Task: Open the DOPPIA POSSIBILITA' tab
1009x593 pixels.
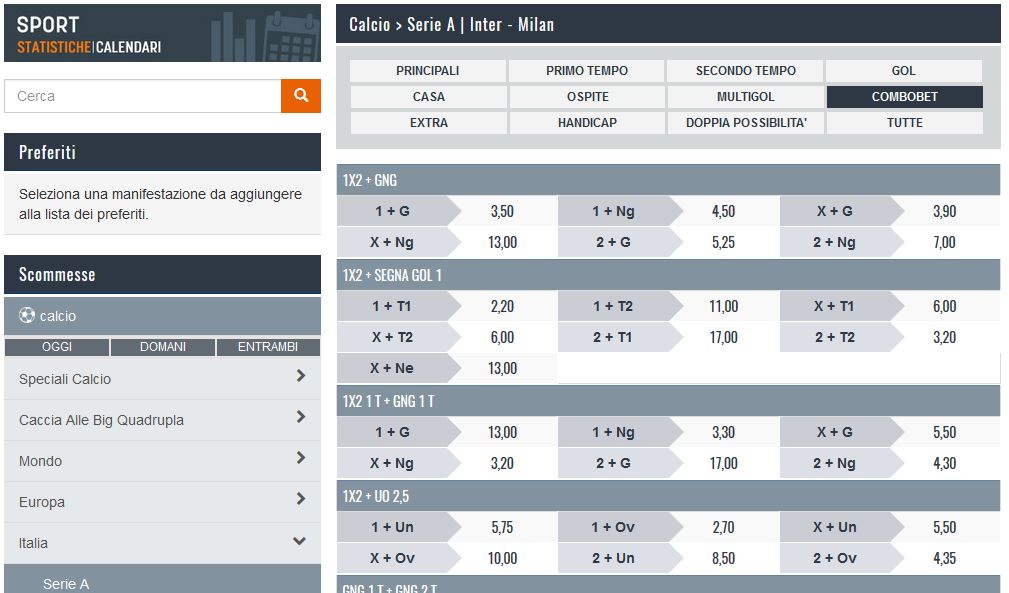Action: tap(746, 123)
